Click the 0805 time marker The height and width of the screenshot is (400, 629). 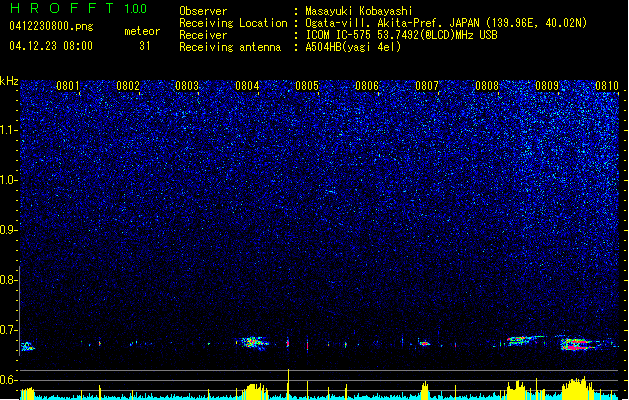point(307,86)
